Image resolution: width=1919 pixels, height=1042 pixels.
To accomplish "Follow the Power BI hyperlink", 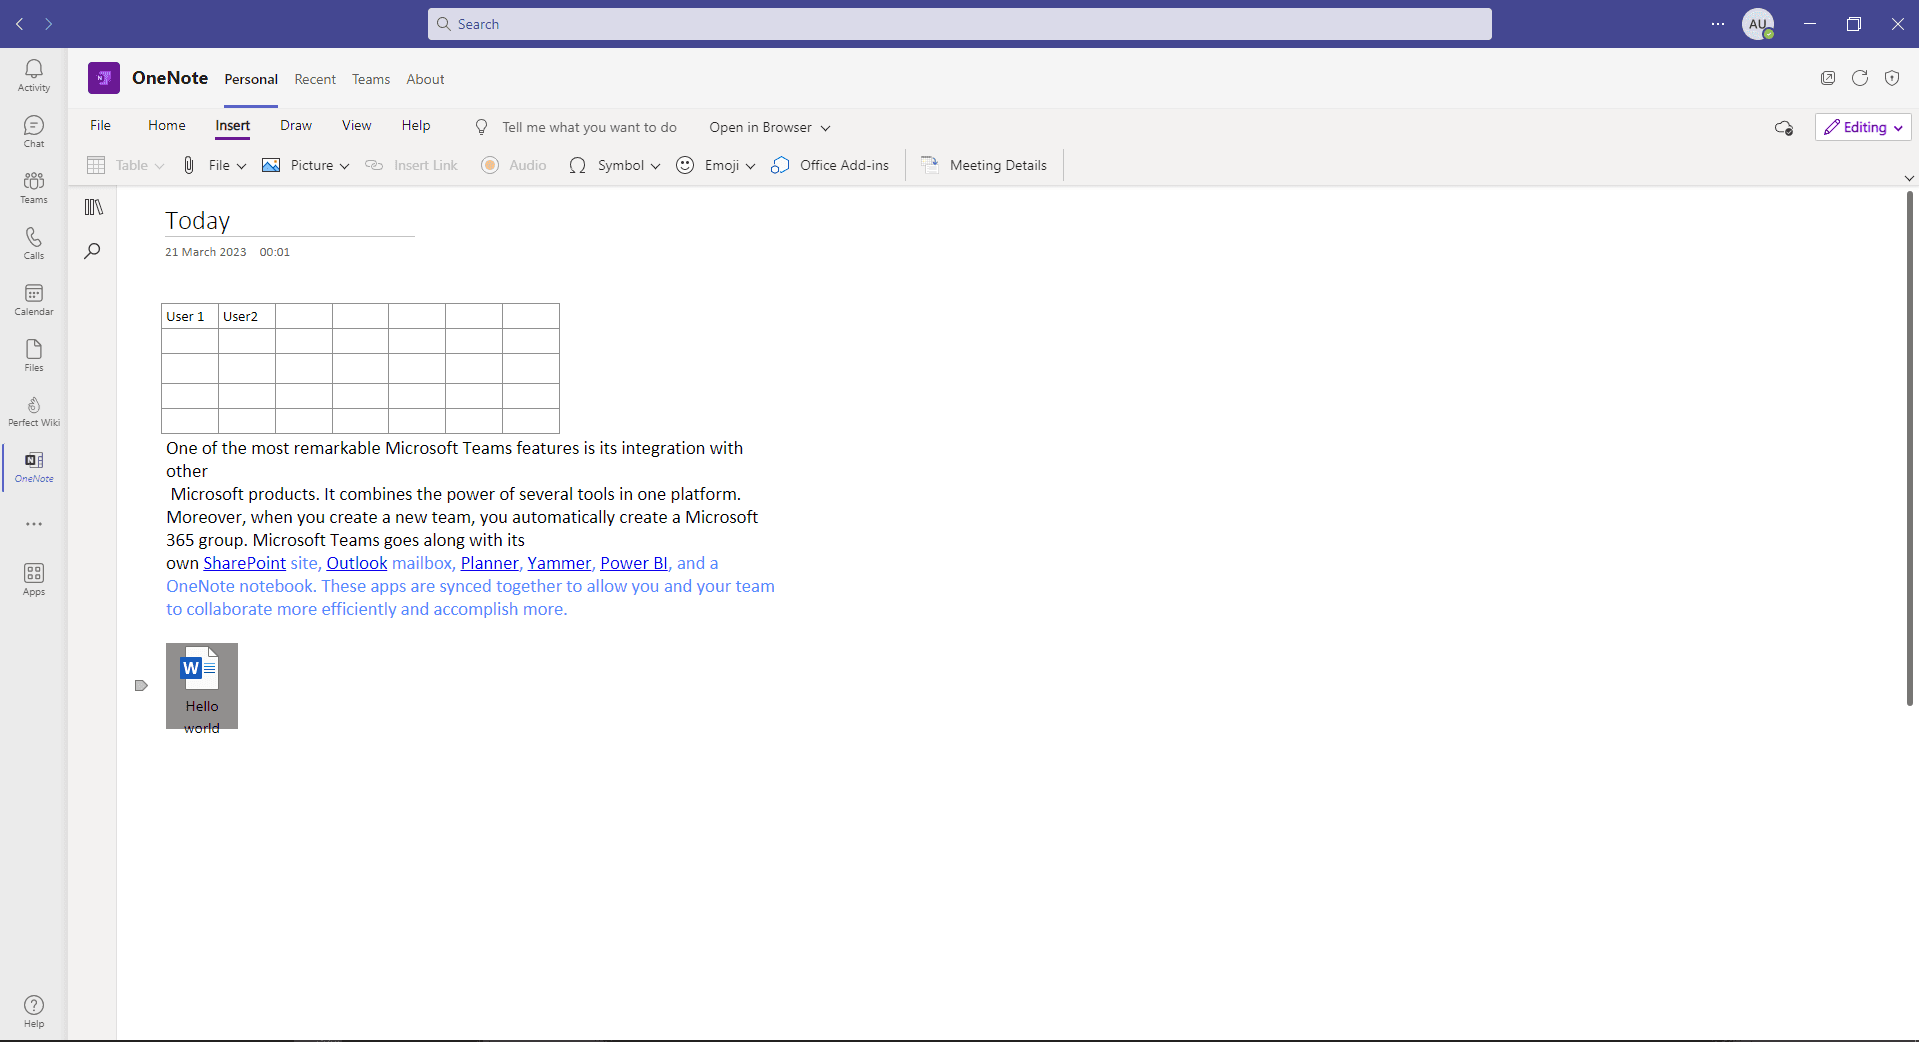I will coord(634,563).
